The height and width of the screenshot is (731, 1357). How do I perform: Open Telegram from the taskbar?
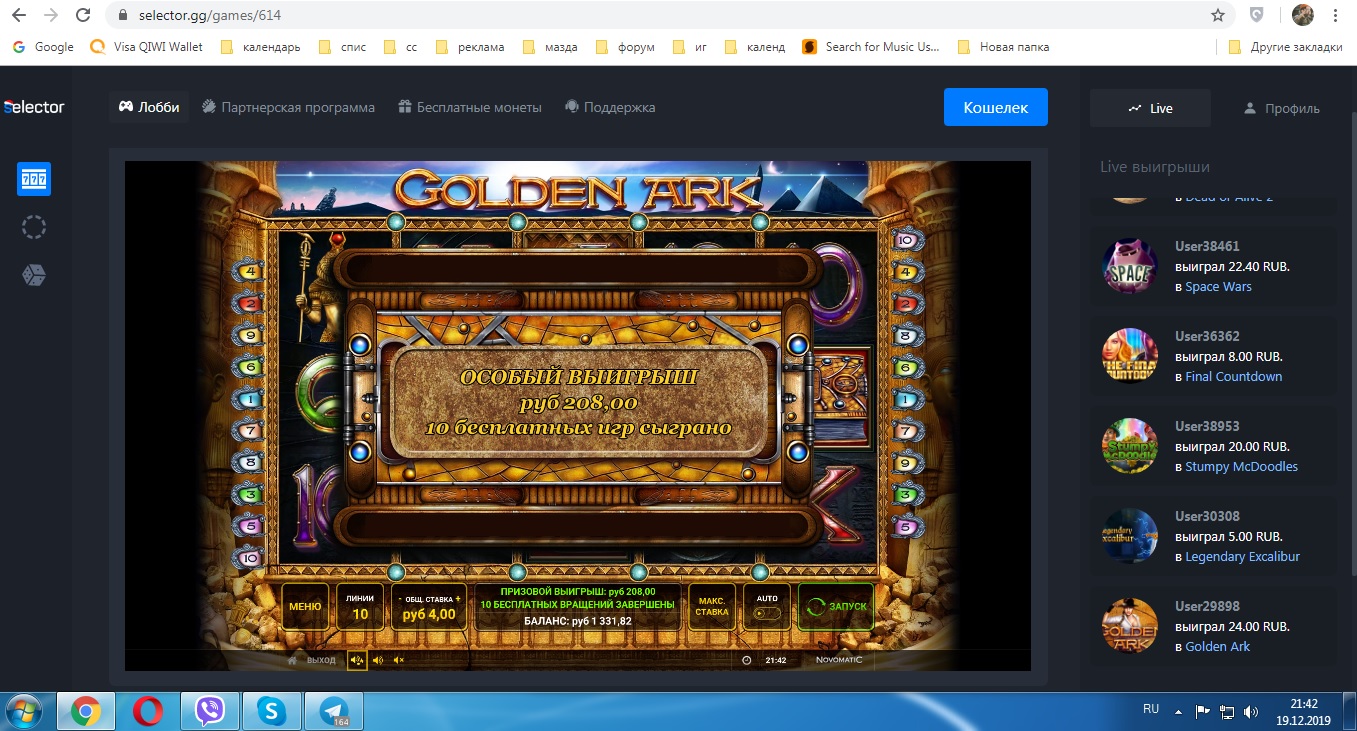[x=333, y=711]
